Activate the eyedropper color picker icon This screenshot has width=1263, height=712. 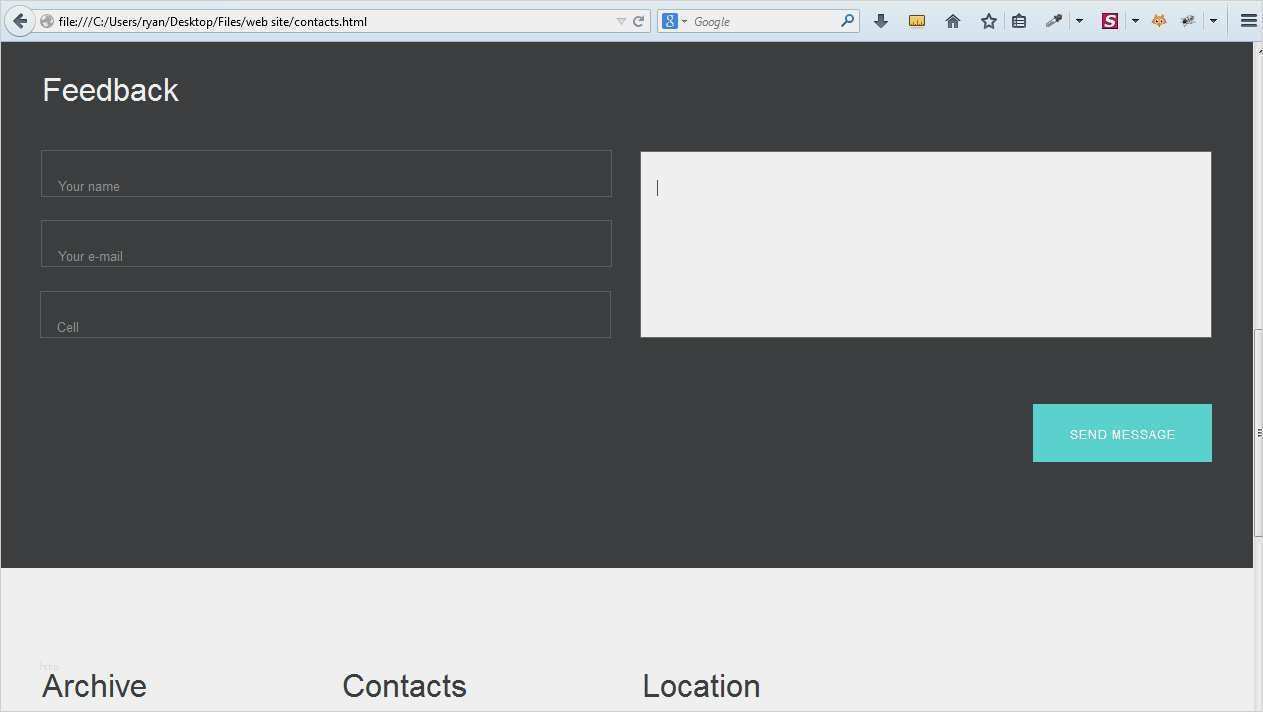pos(1054,21)
